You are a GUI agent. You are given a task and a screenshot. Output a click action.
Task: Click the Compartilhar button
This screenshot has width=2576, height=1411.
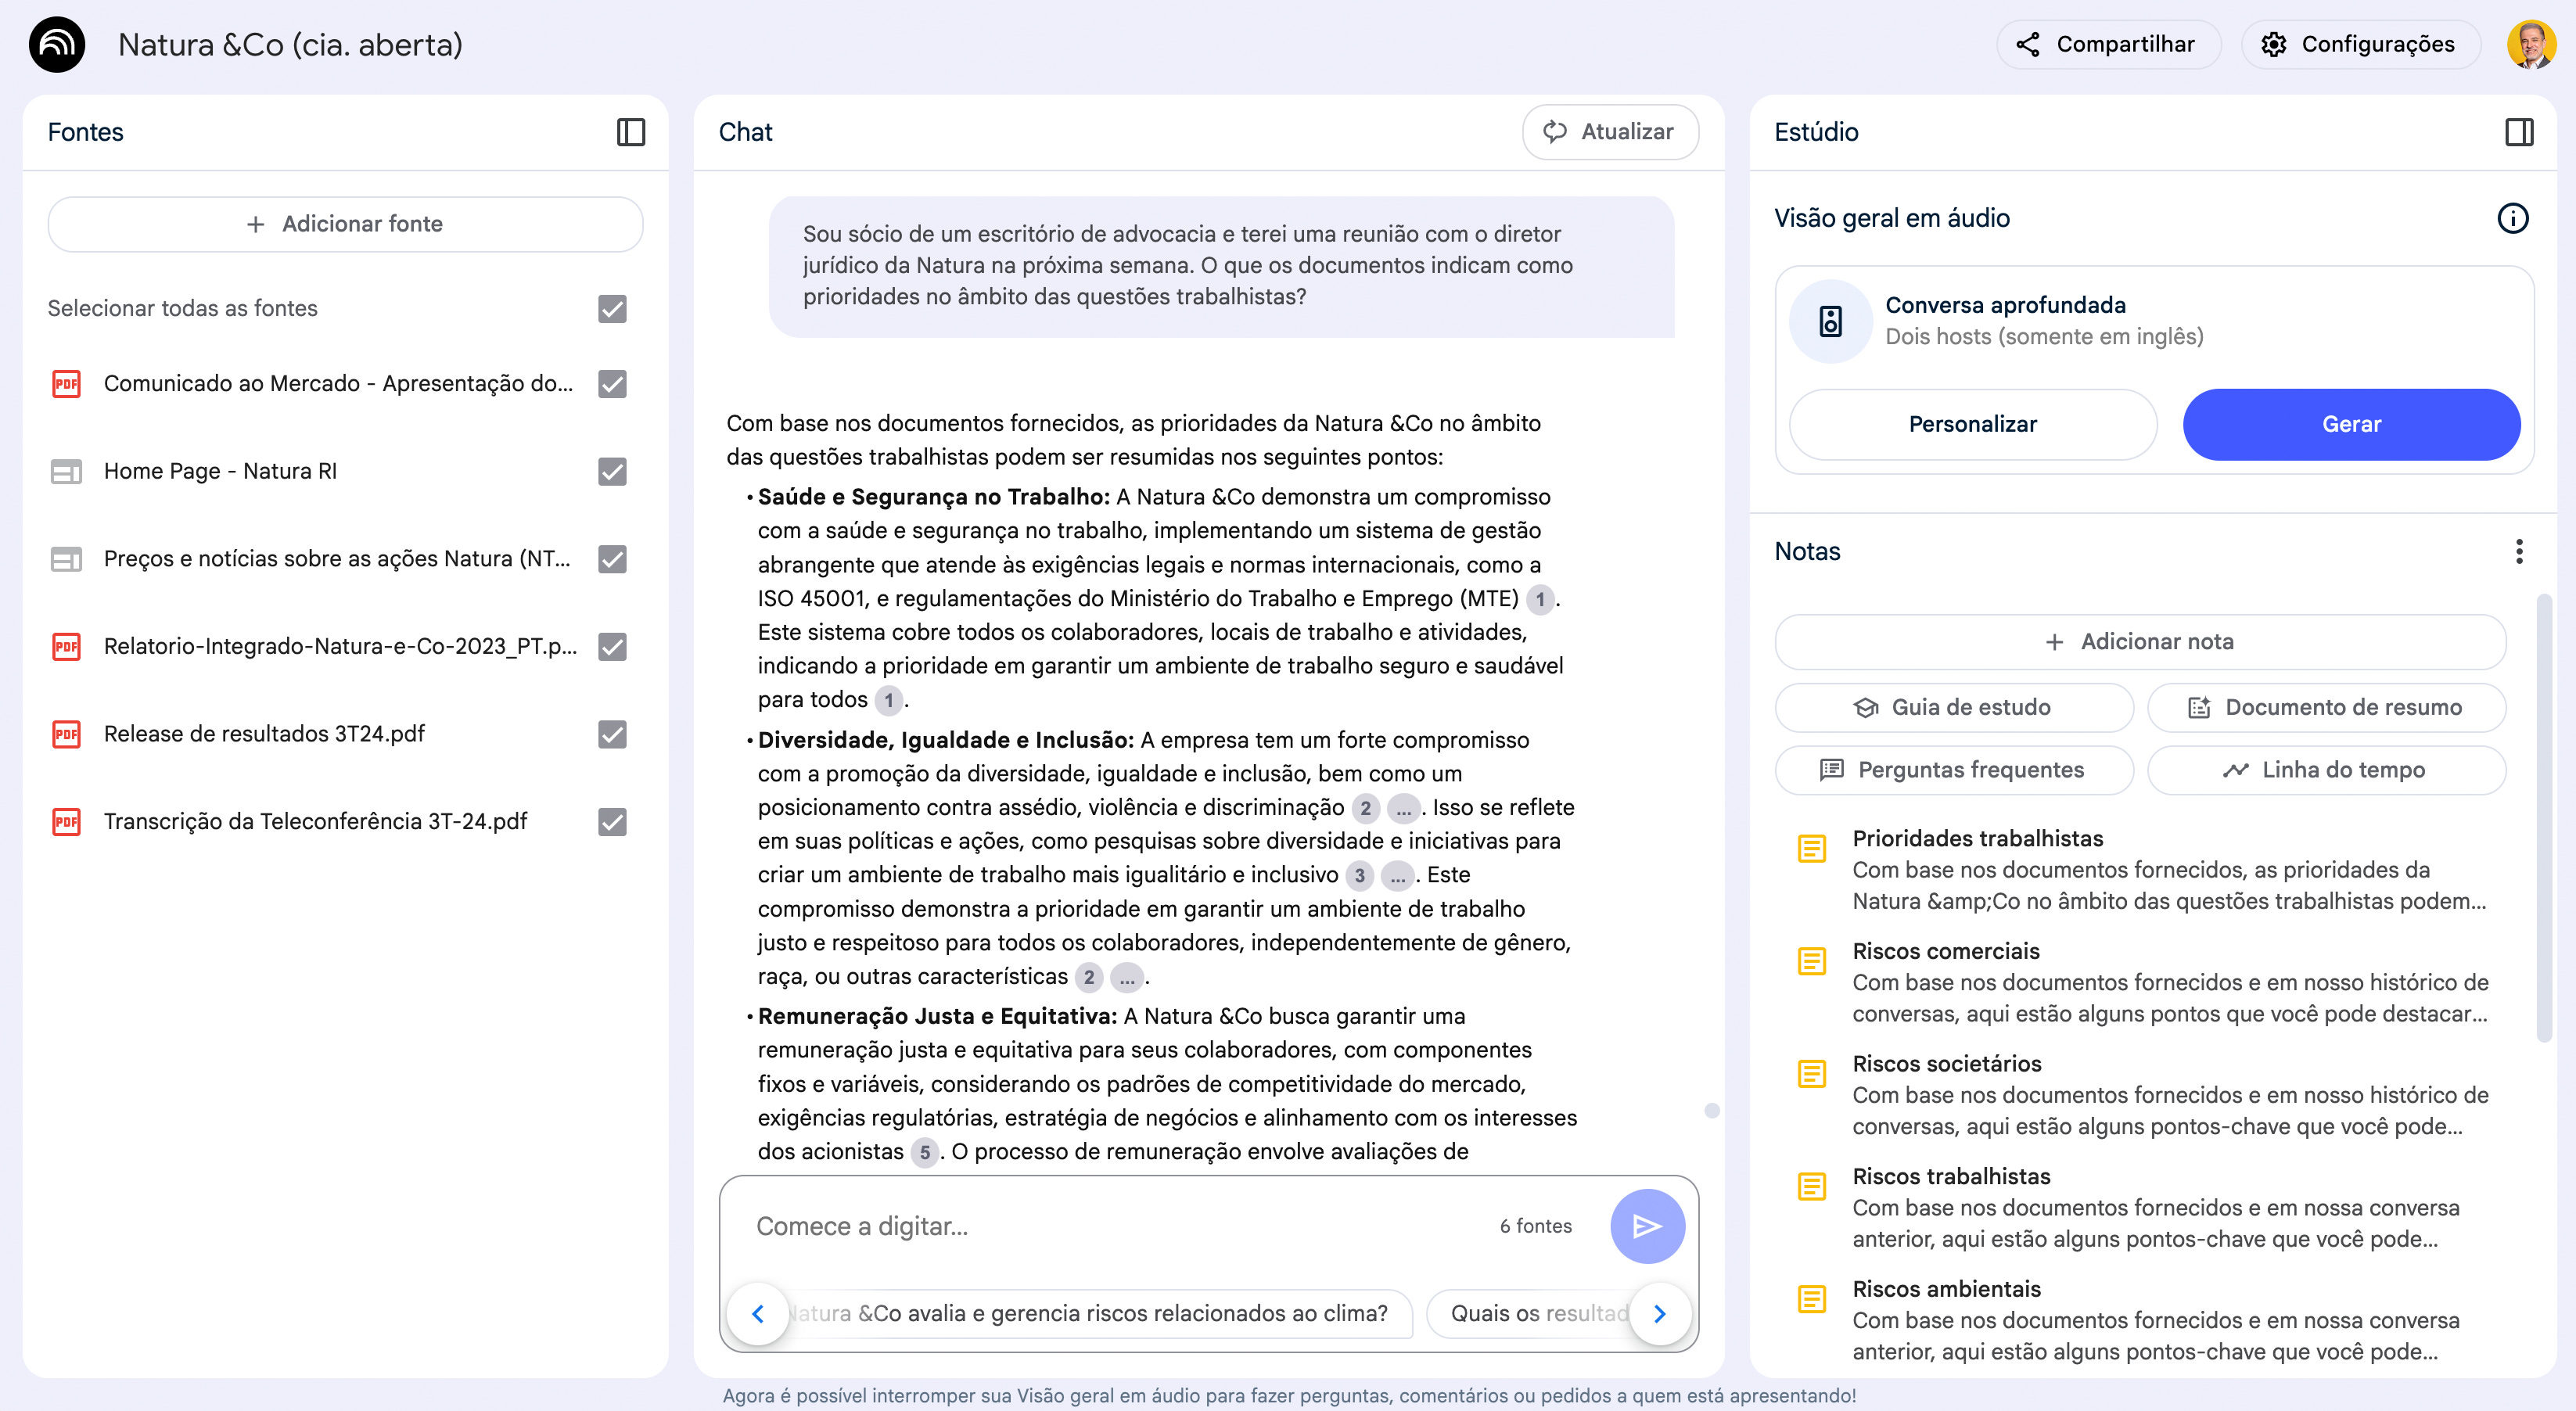[x=2108, y=45]
